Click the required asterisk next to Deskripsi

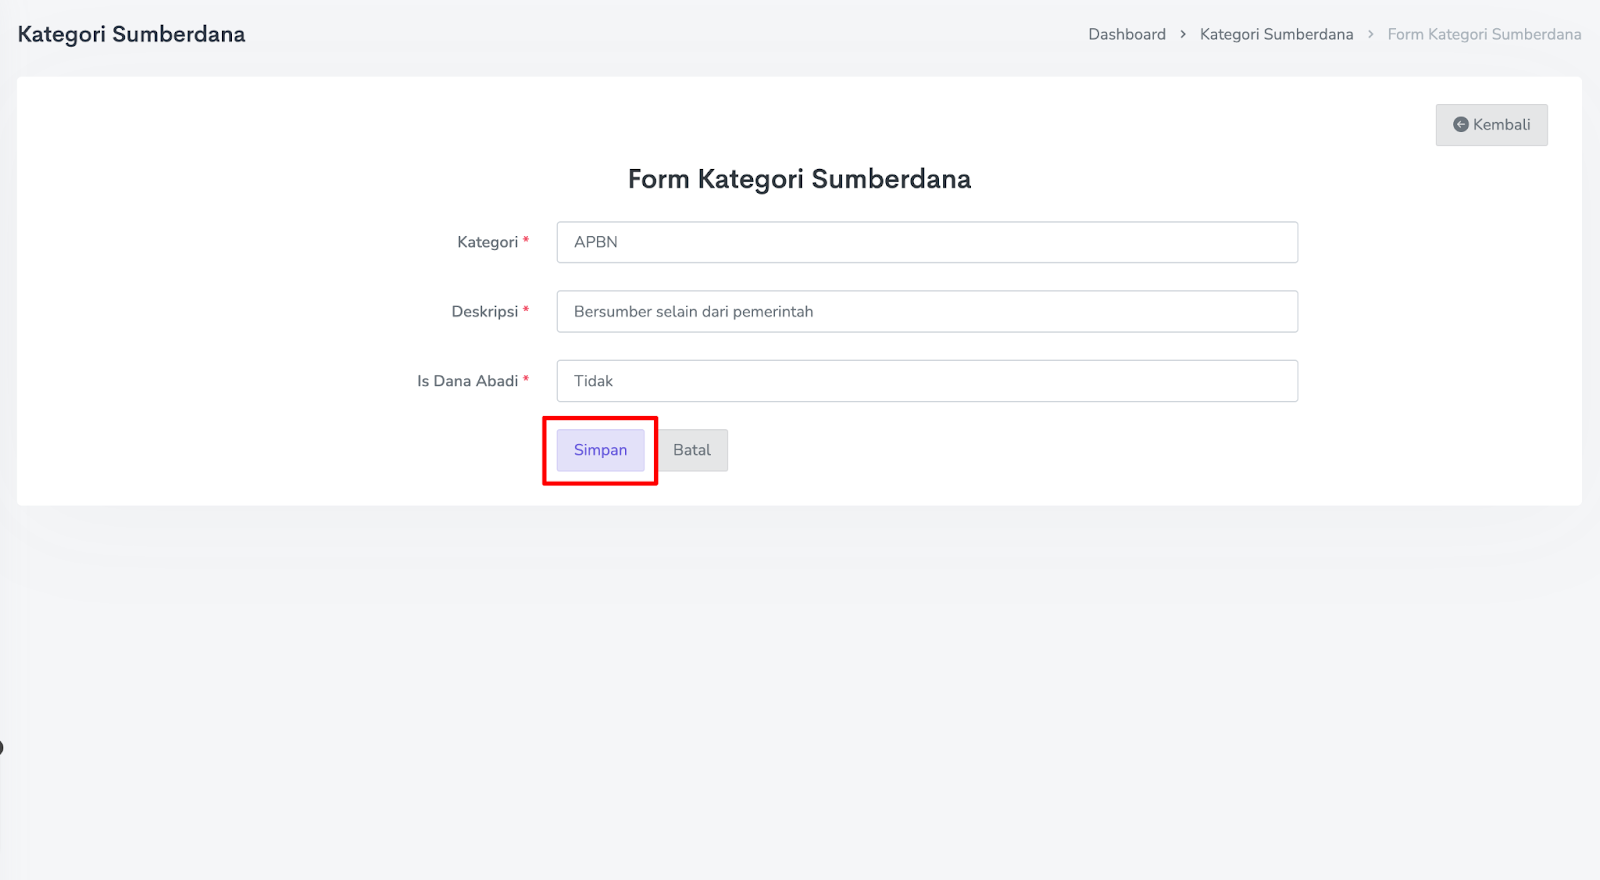[x=526, y=309]
